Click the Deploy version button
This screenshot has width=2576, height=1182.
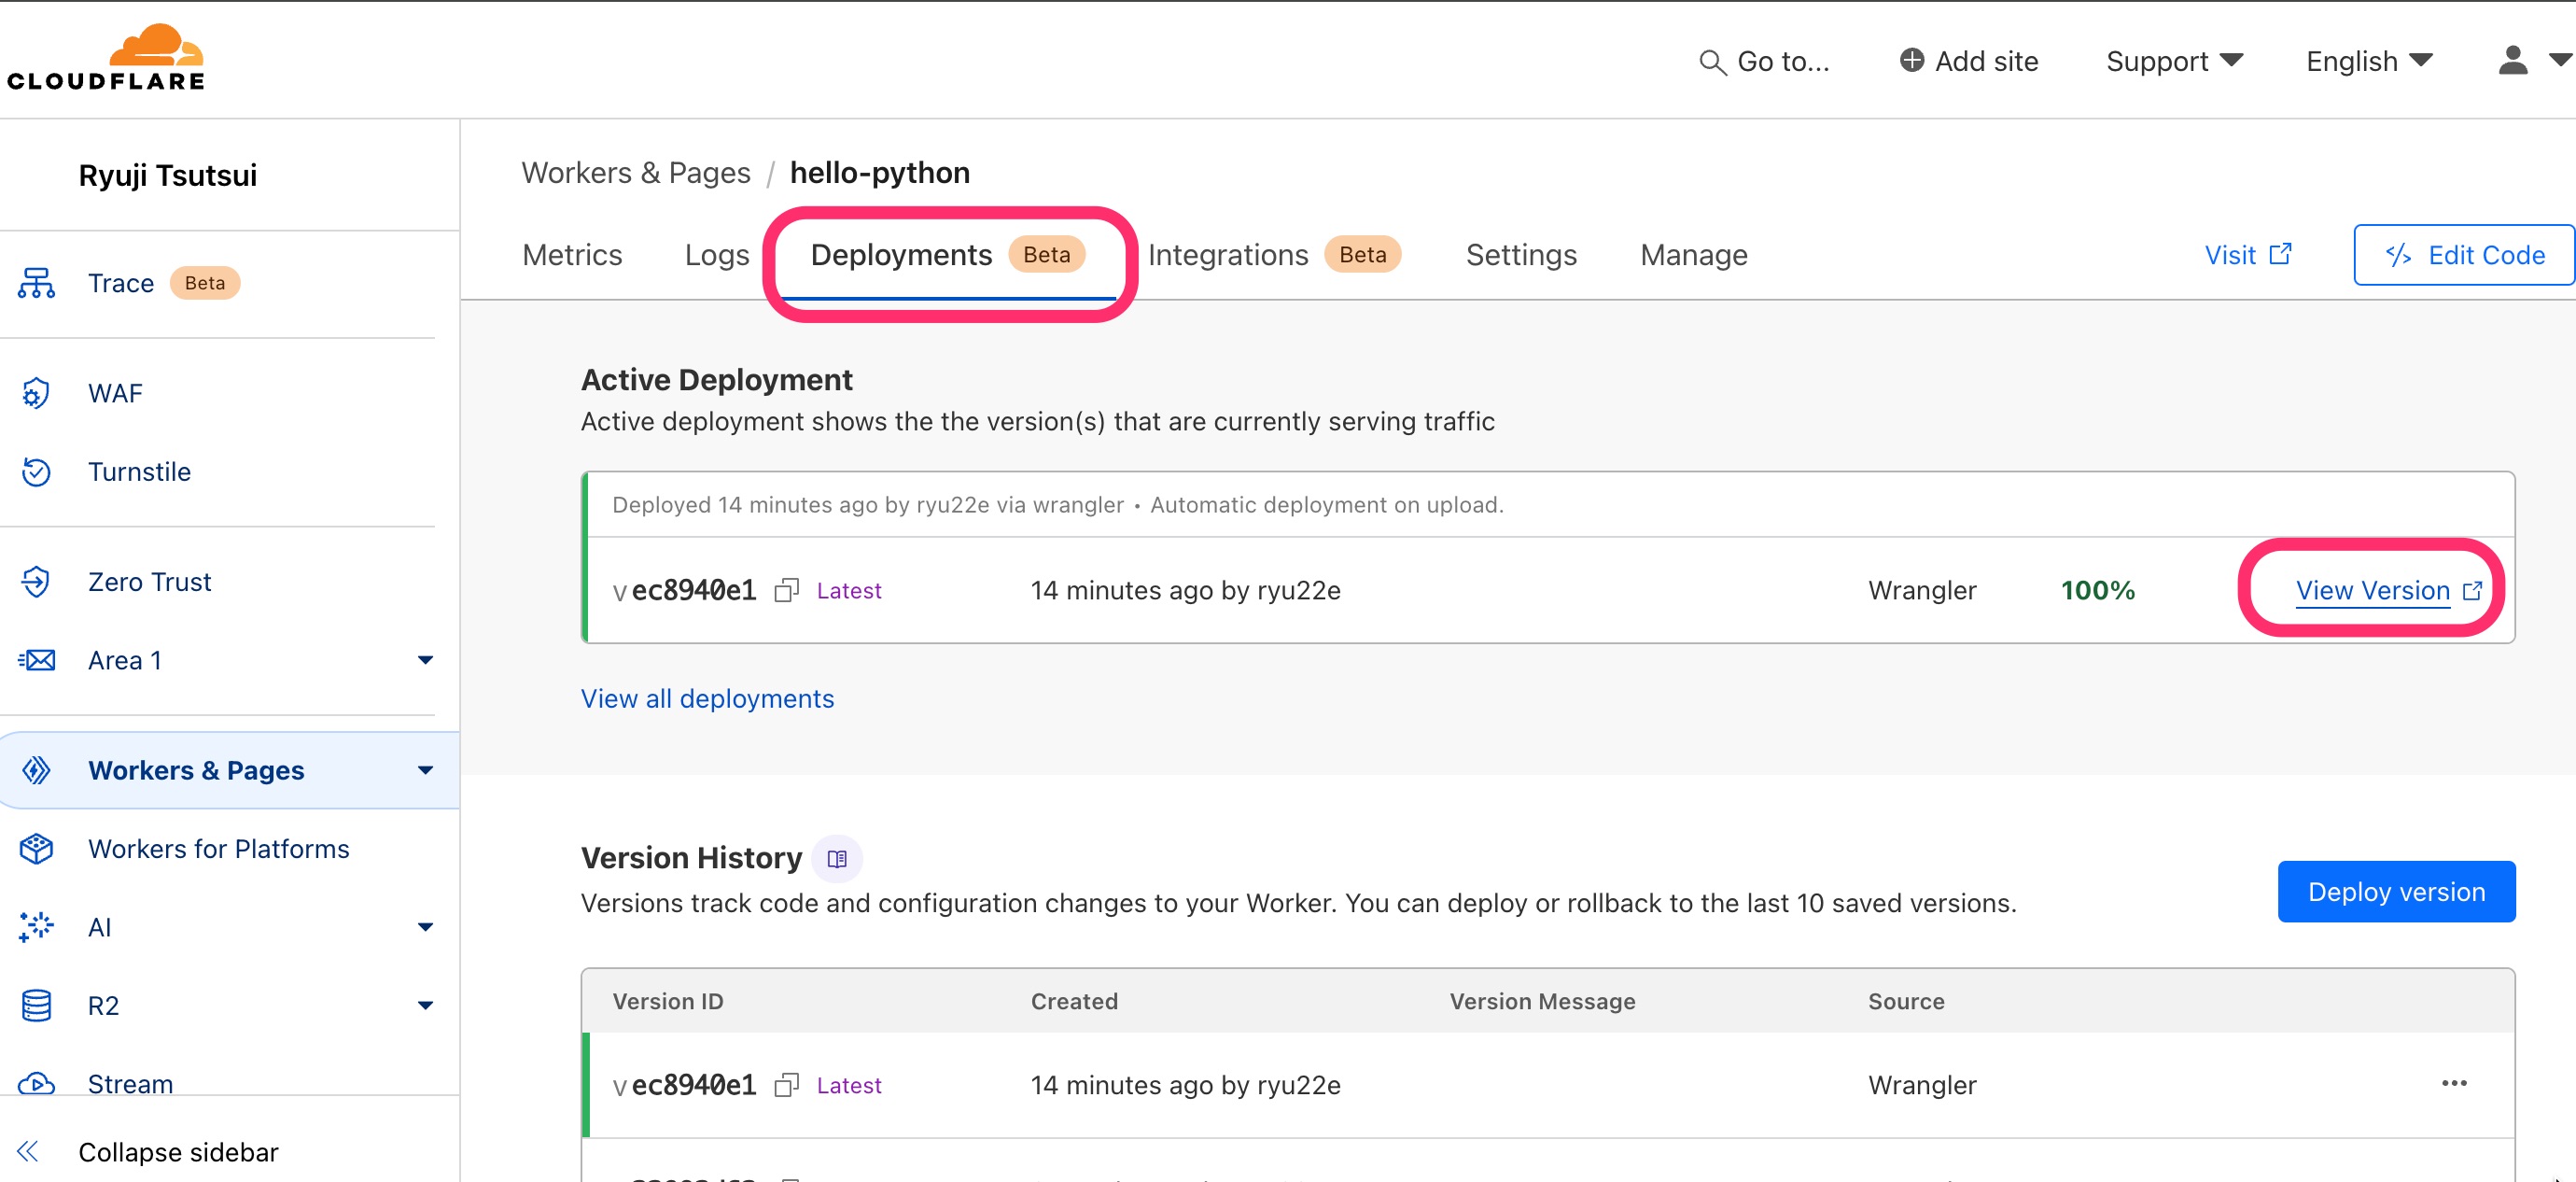[x=2395, y=891]
